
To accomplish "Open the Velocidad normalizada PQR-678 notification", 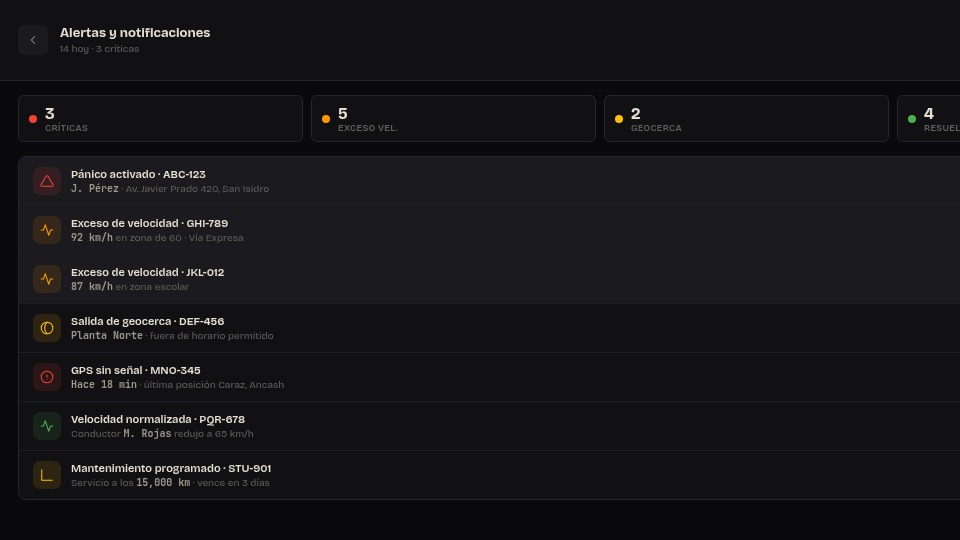I will click(x=489, y=426).
